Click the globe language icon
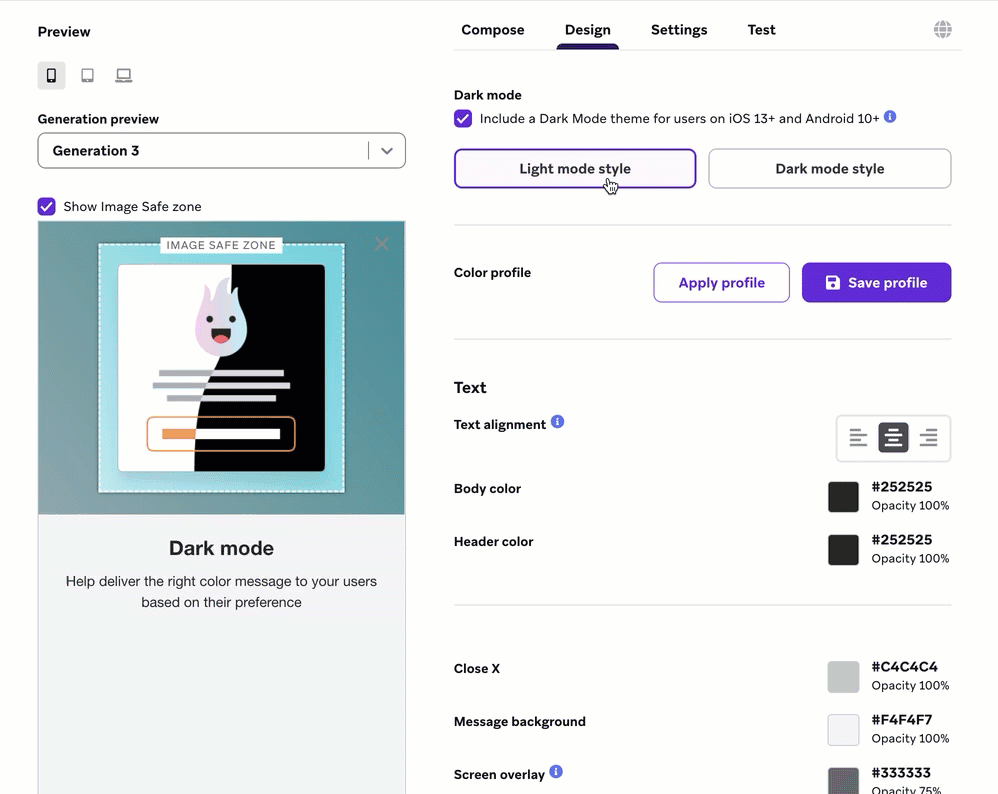 (x=942, y=30)
